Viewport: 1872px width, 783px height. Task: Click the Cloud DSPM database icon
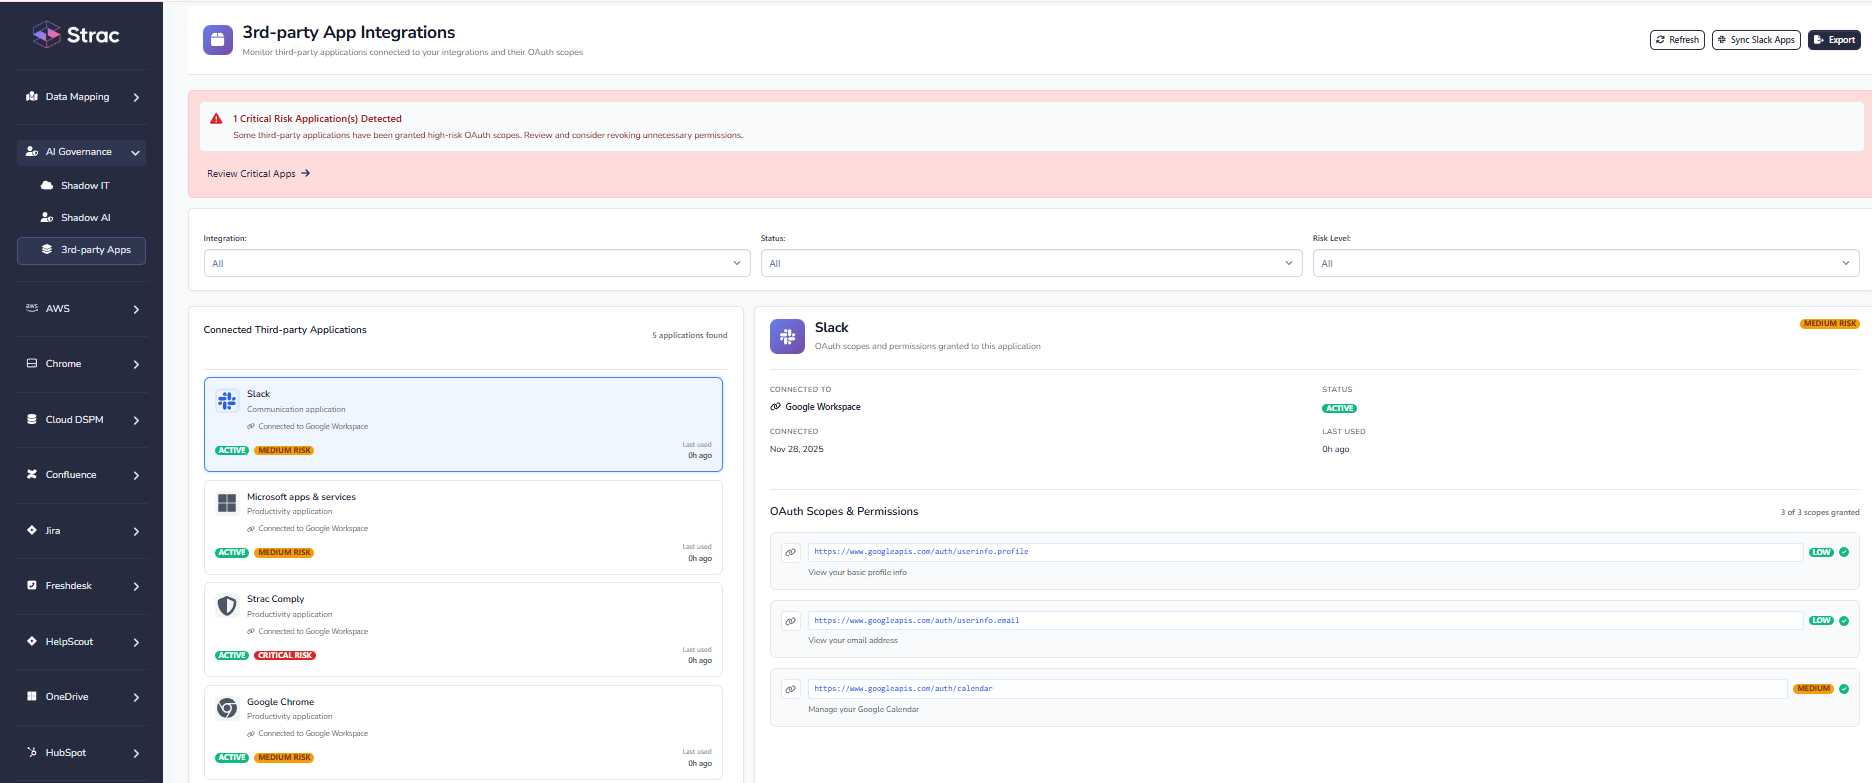(x=32, y=419)
